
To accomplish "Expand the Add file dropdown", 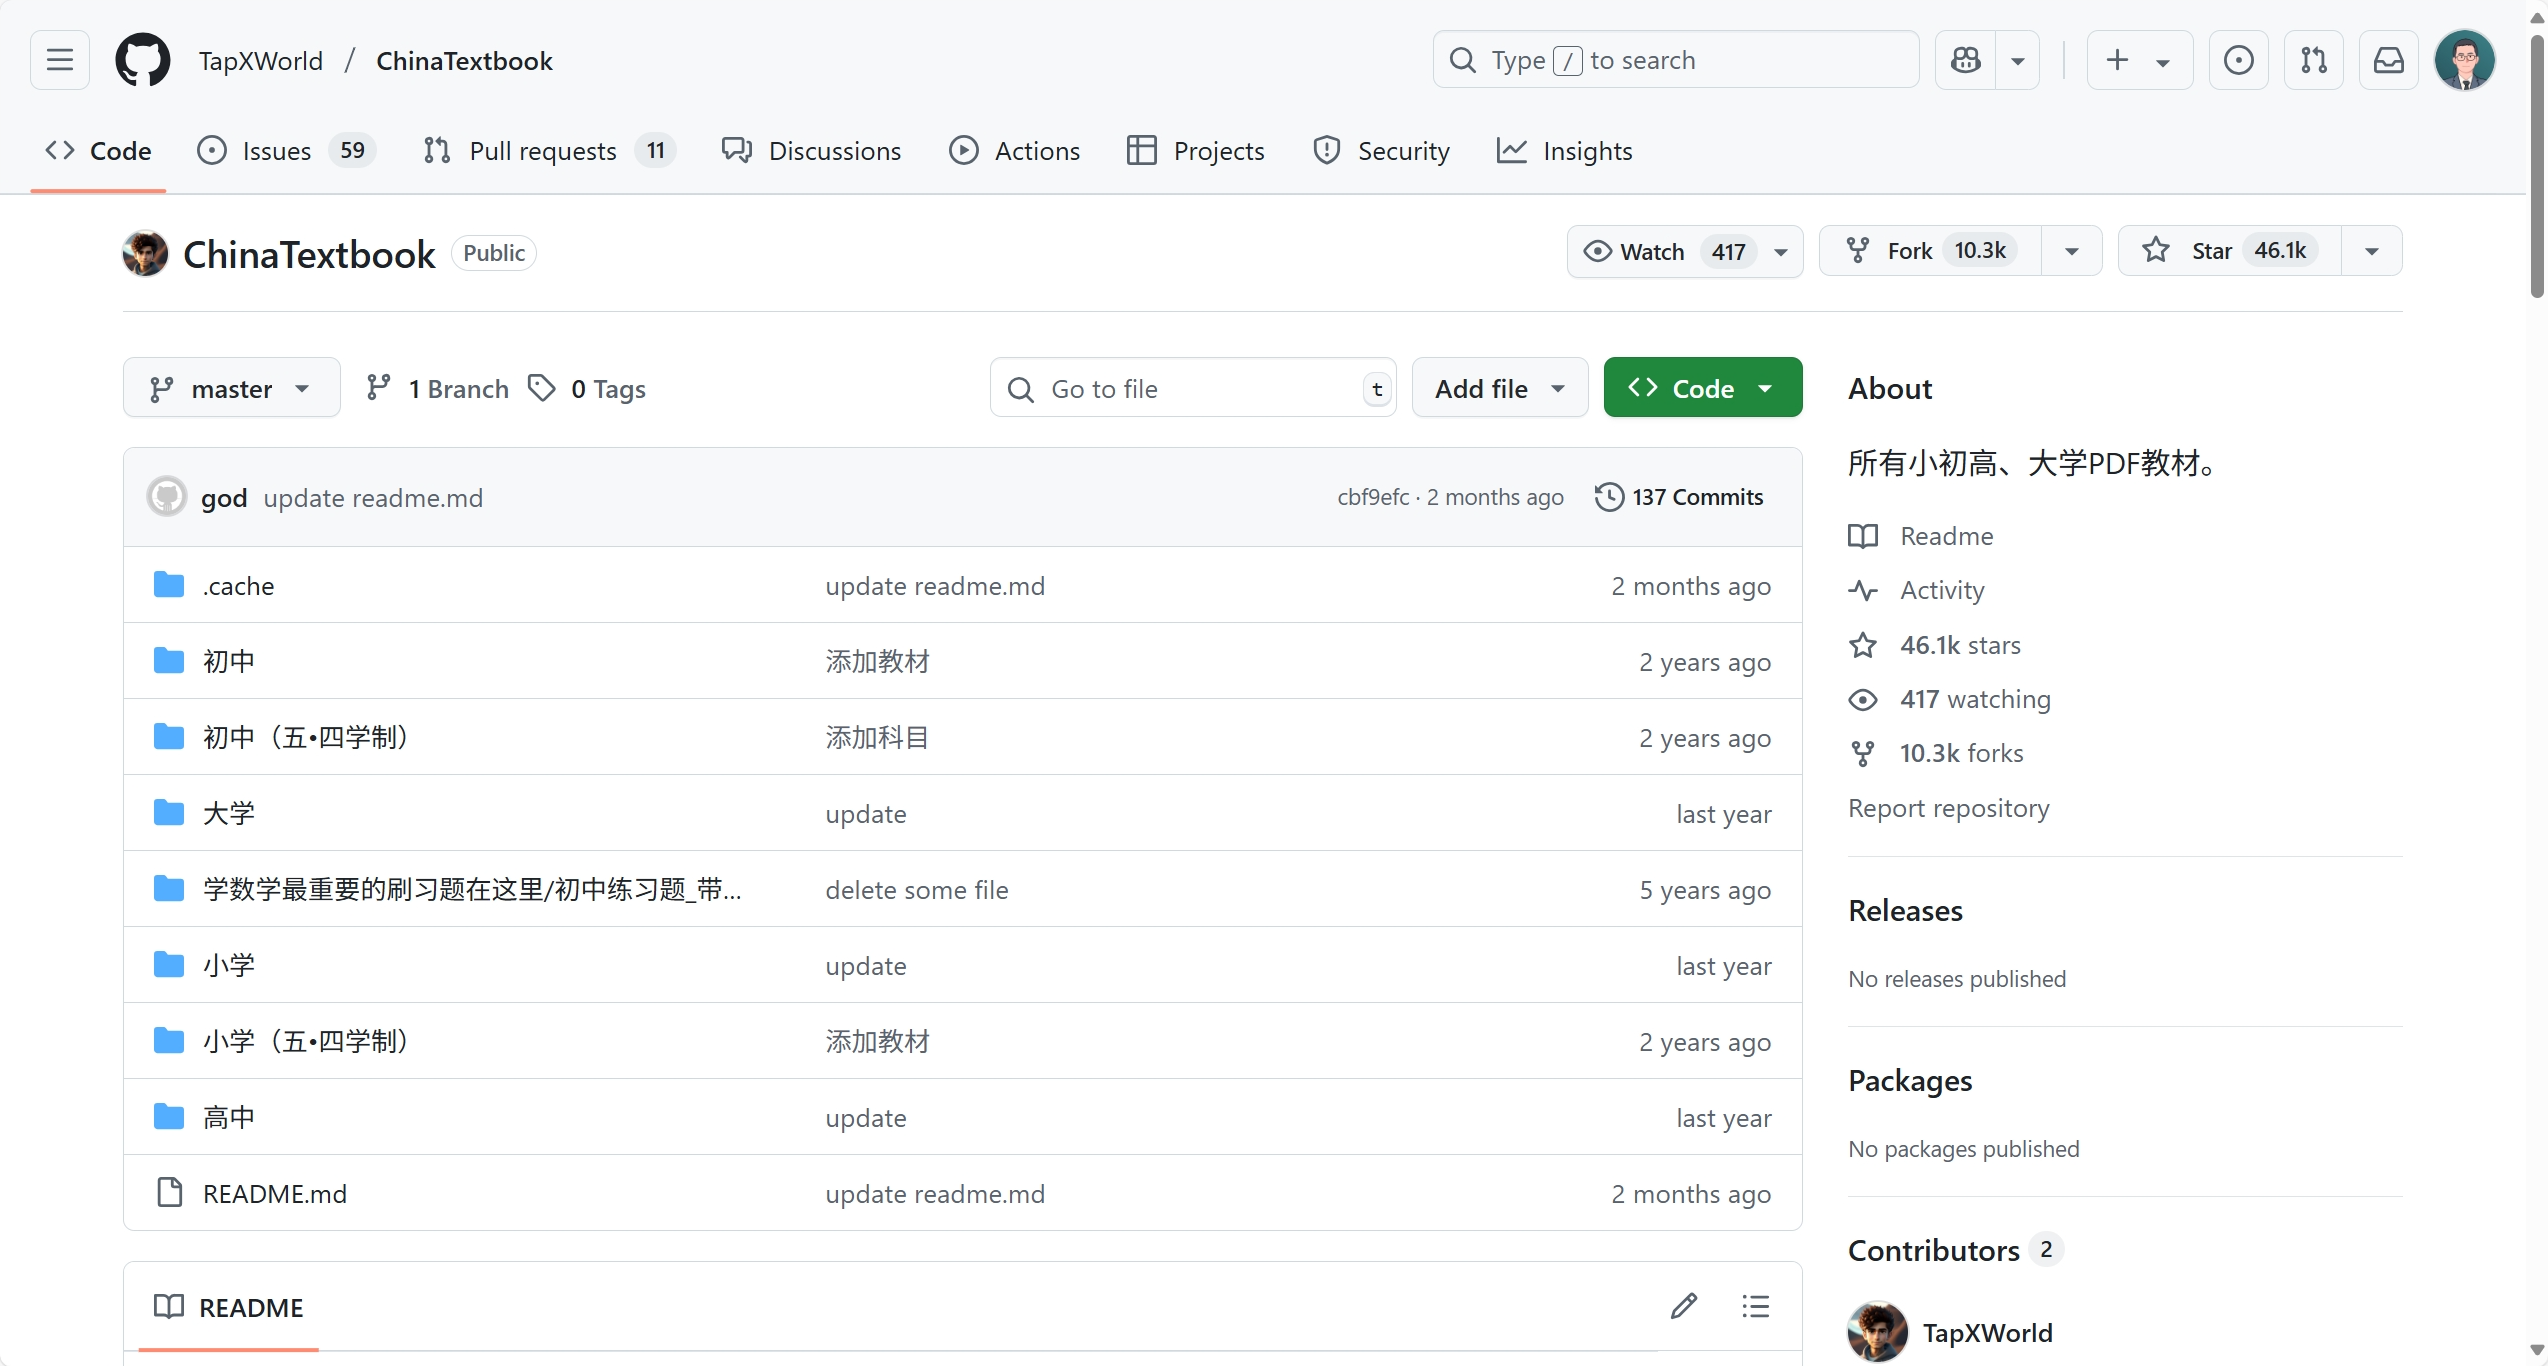I will tap(1500, 388).
